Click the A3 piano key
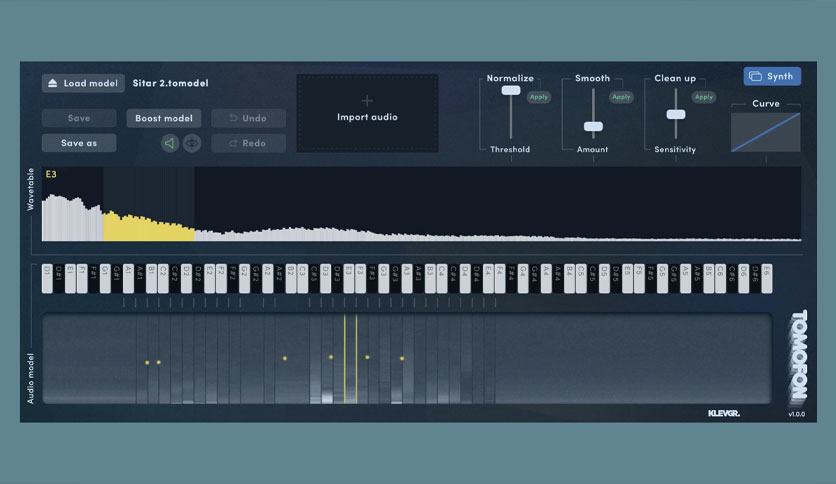This screenshot has width=836, height=484. (x=407, y=278)
